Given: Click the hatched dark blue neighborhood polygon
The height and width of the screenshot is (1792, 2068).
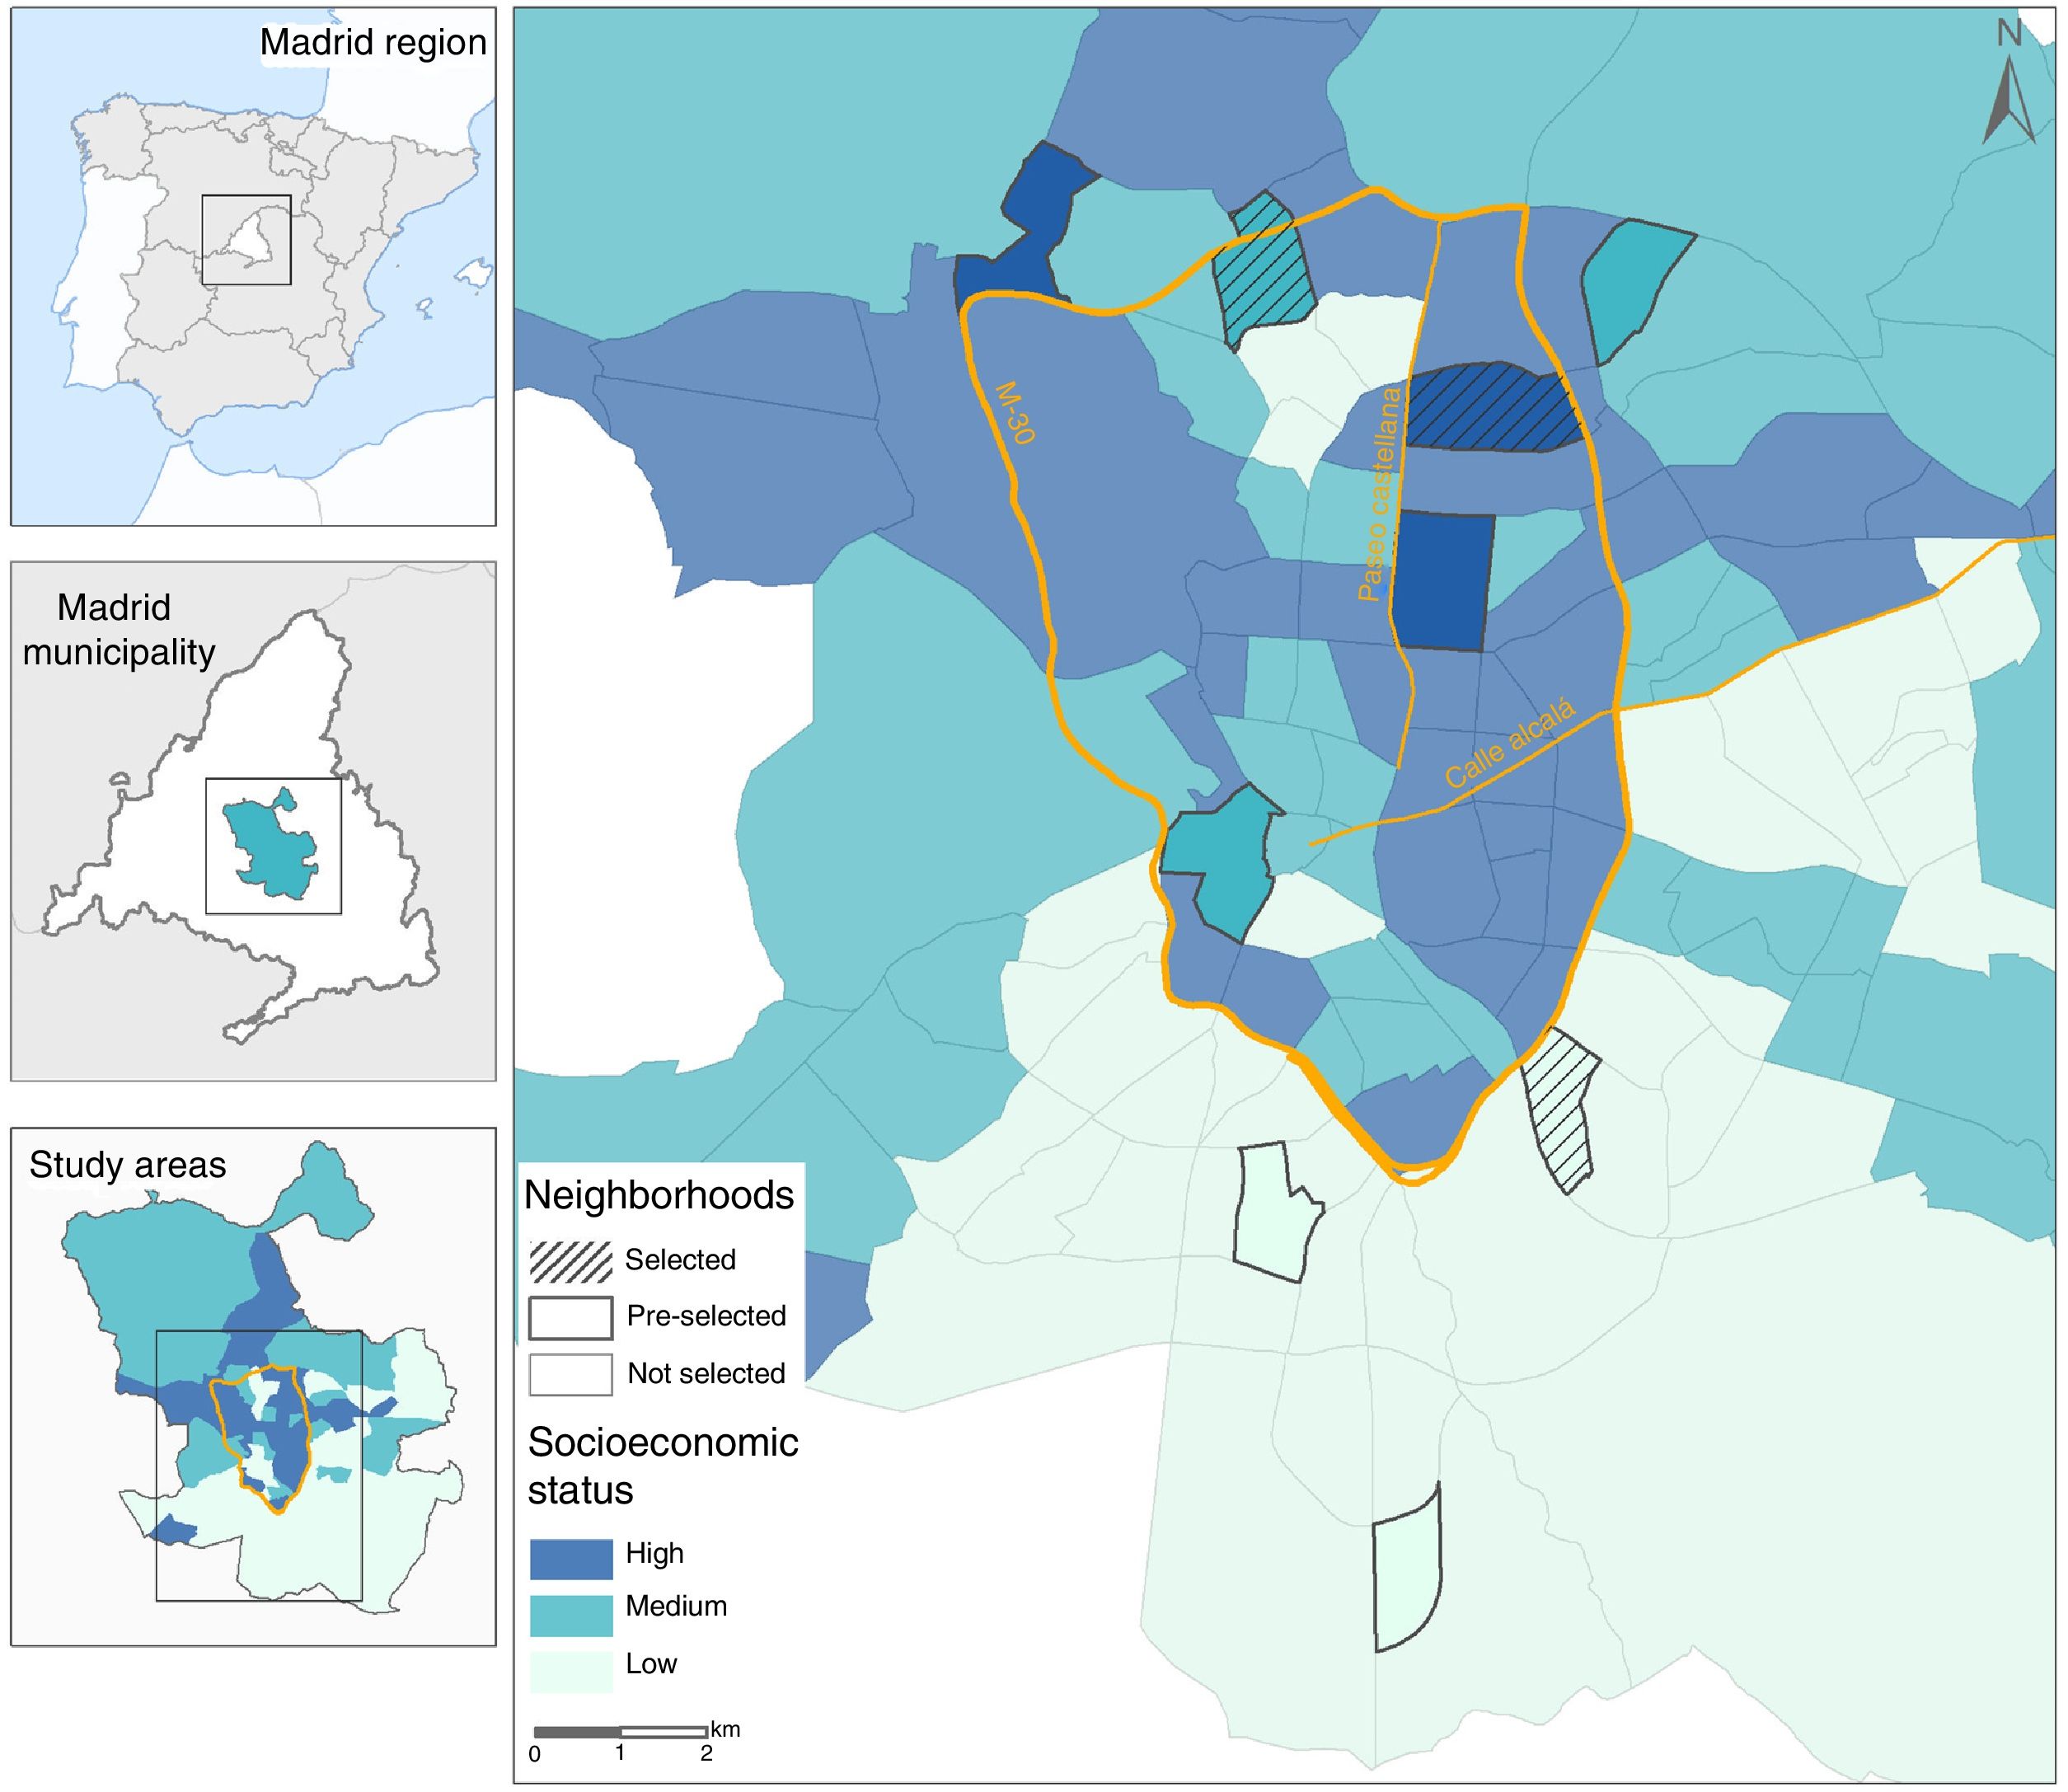Looking at the screenshot, I should [1493, 409].
